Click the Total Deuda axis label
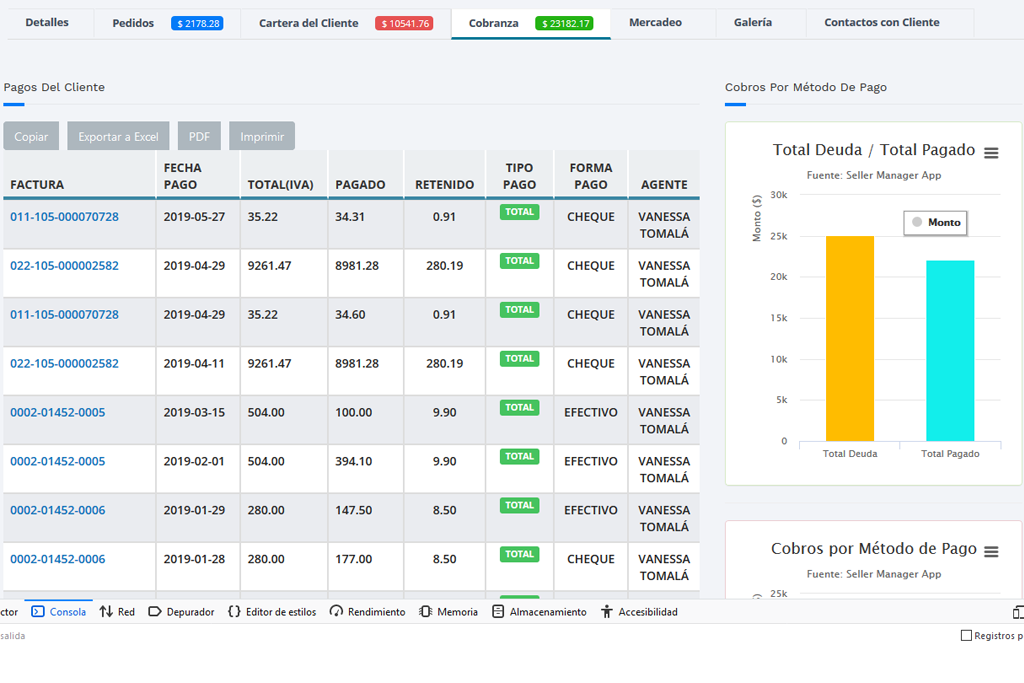Screen dimensions: 1024x683 [850, 454]
